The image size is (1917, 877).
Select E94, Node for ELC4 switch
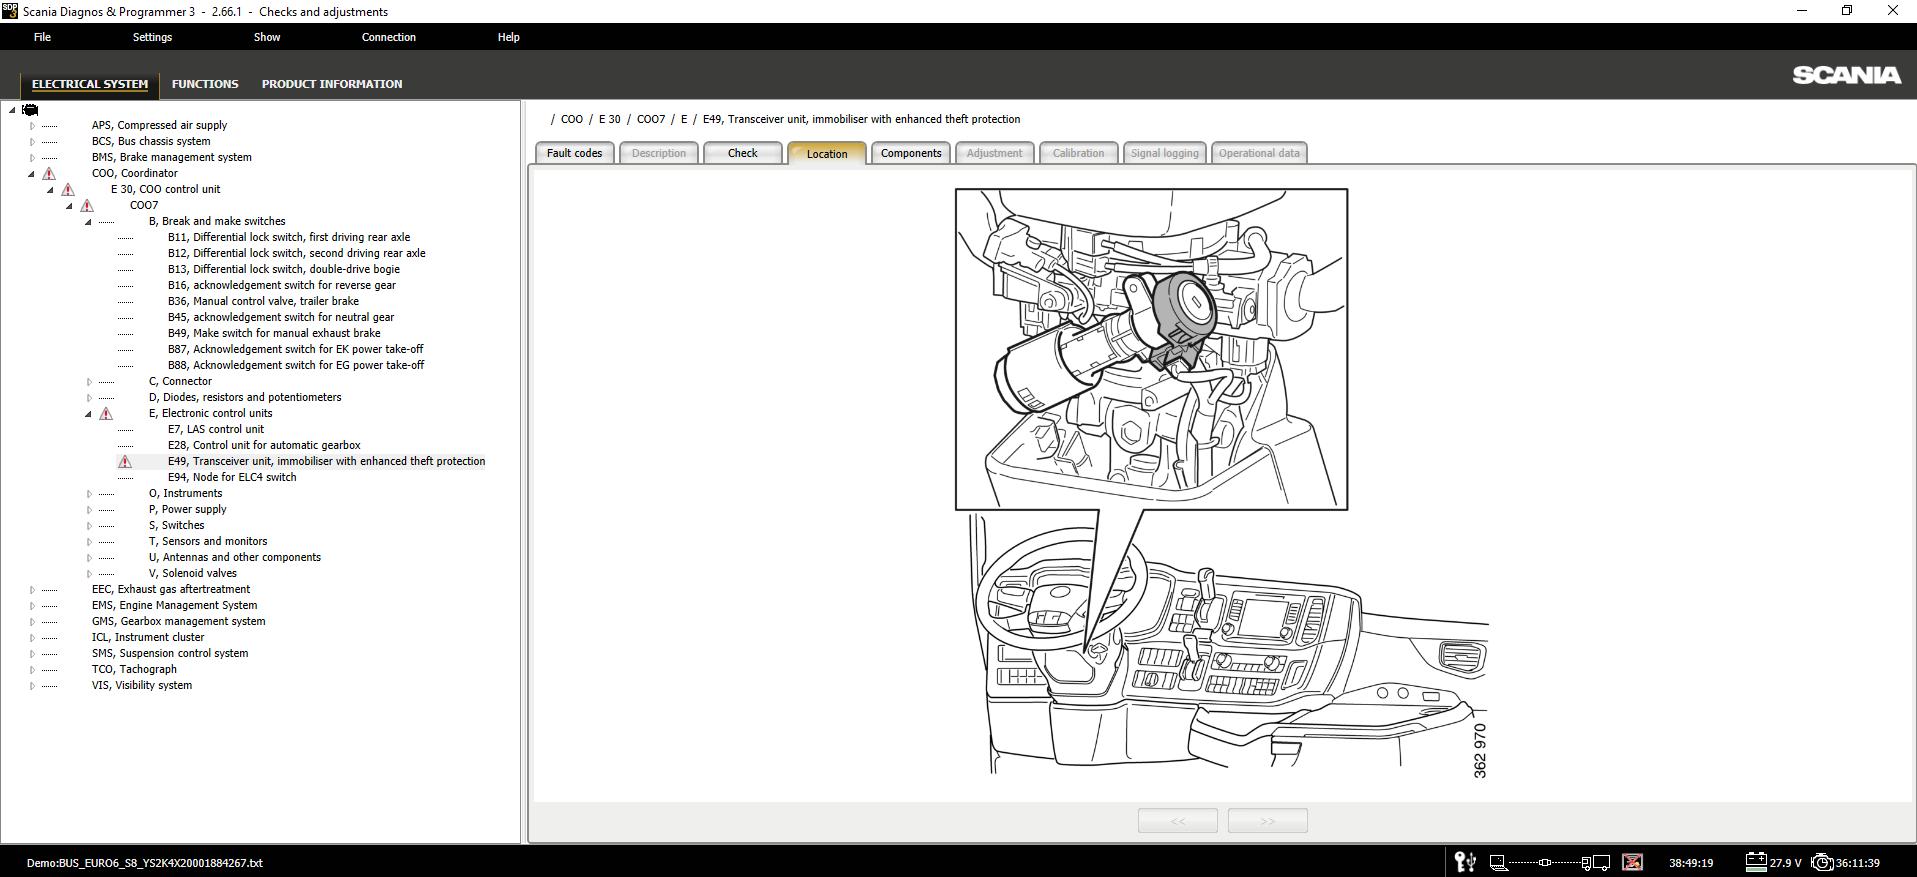232,477
